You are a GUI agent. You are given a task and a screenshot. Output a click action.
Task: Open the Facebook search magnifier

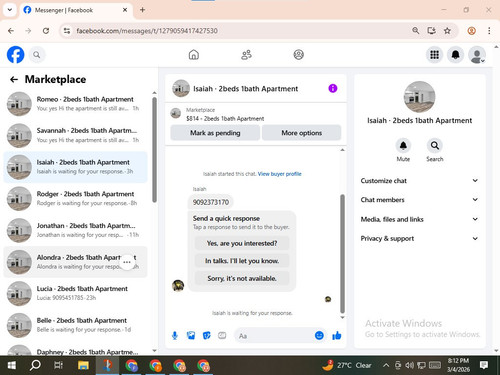click(x=37, y=55)
